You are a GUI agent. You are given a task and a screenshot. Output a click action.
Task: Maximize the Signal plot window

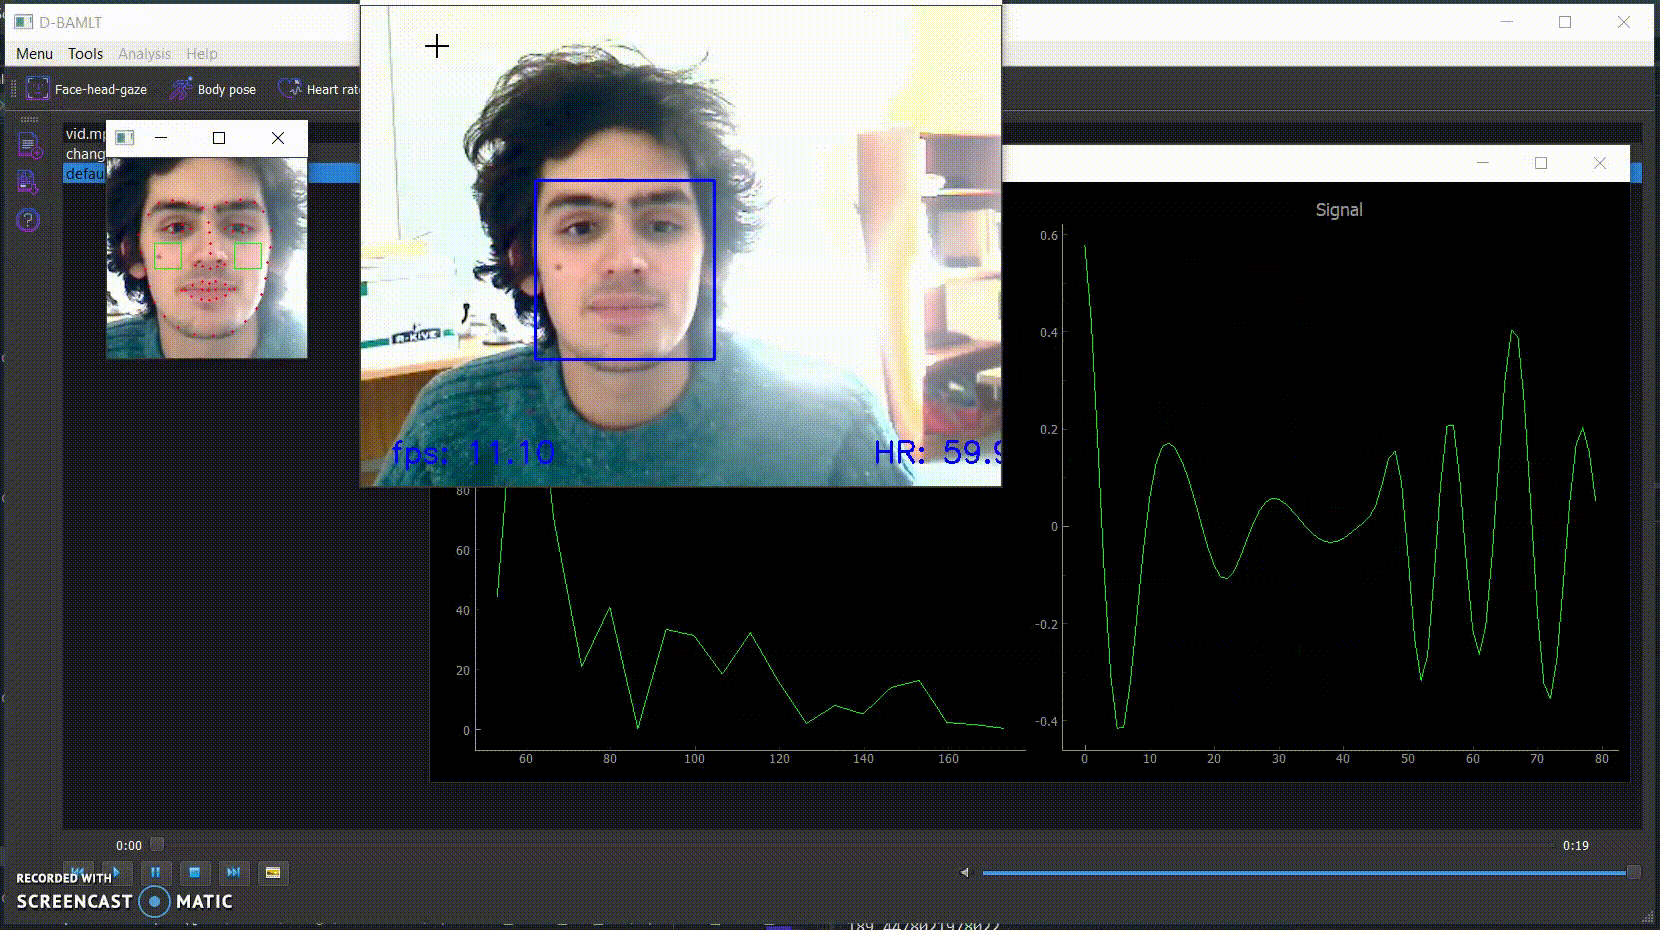coord(1541,163)
